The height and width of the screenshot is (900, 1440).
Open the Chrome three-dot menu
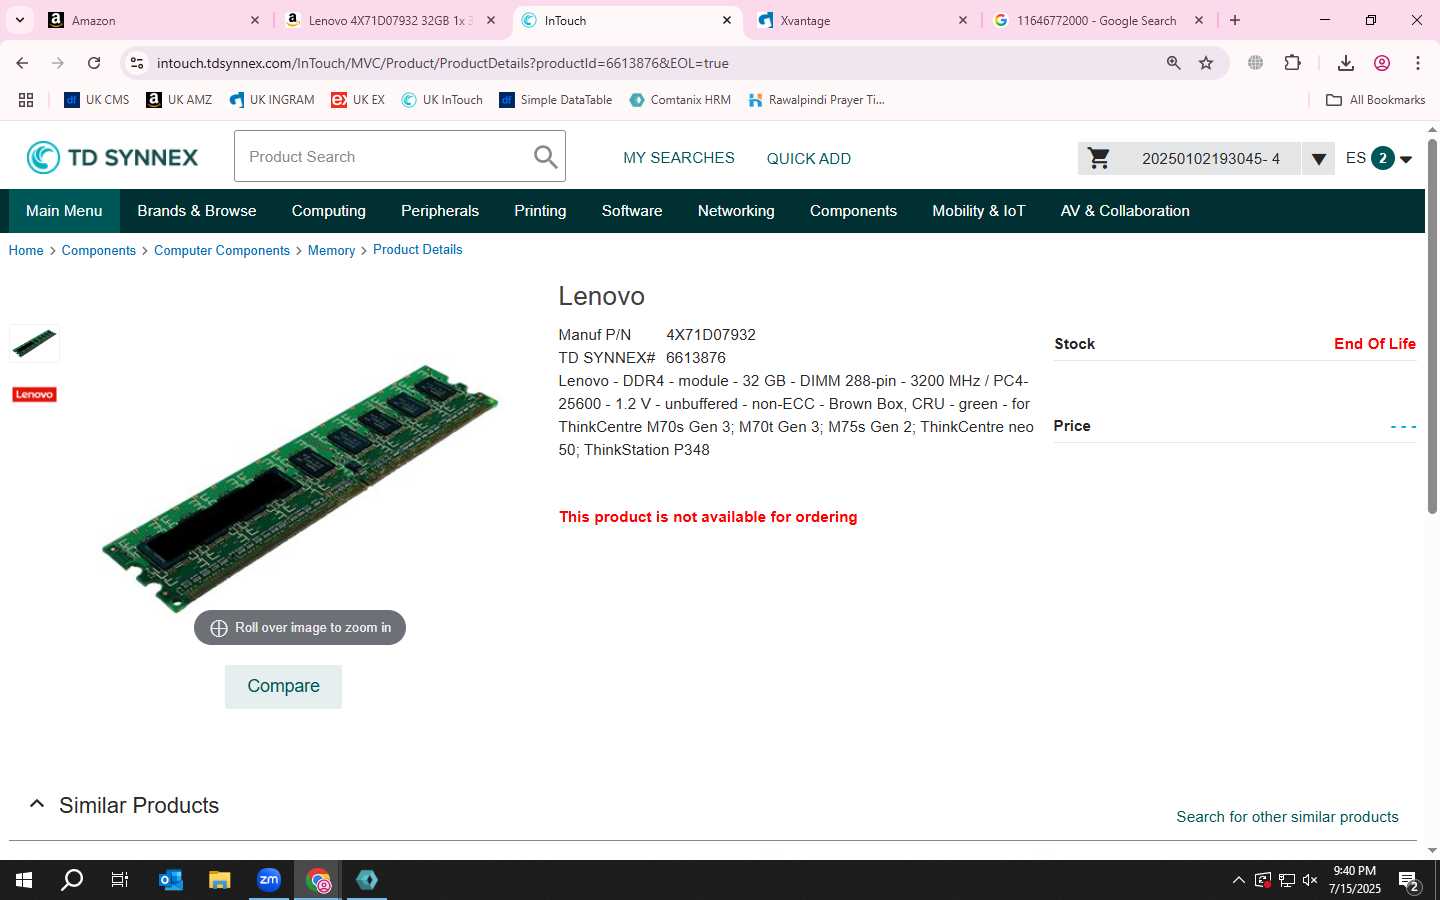[x=1418, y=63]
